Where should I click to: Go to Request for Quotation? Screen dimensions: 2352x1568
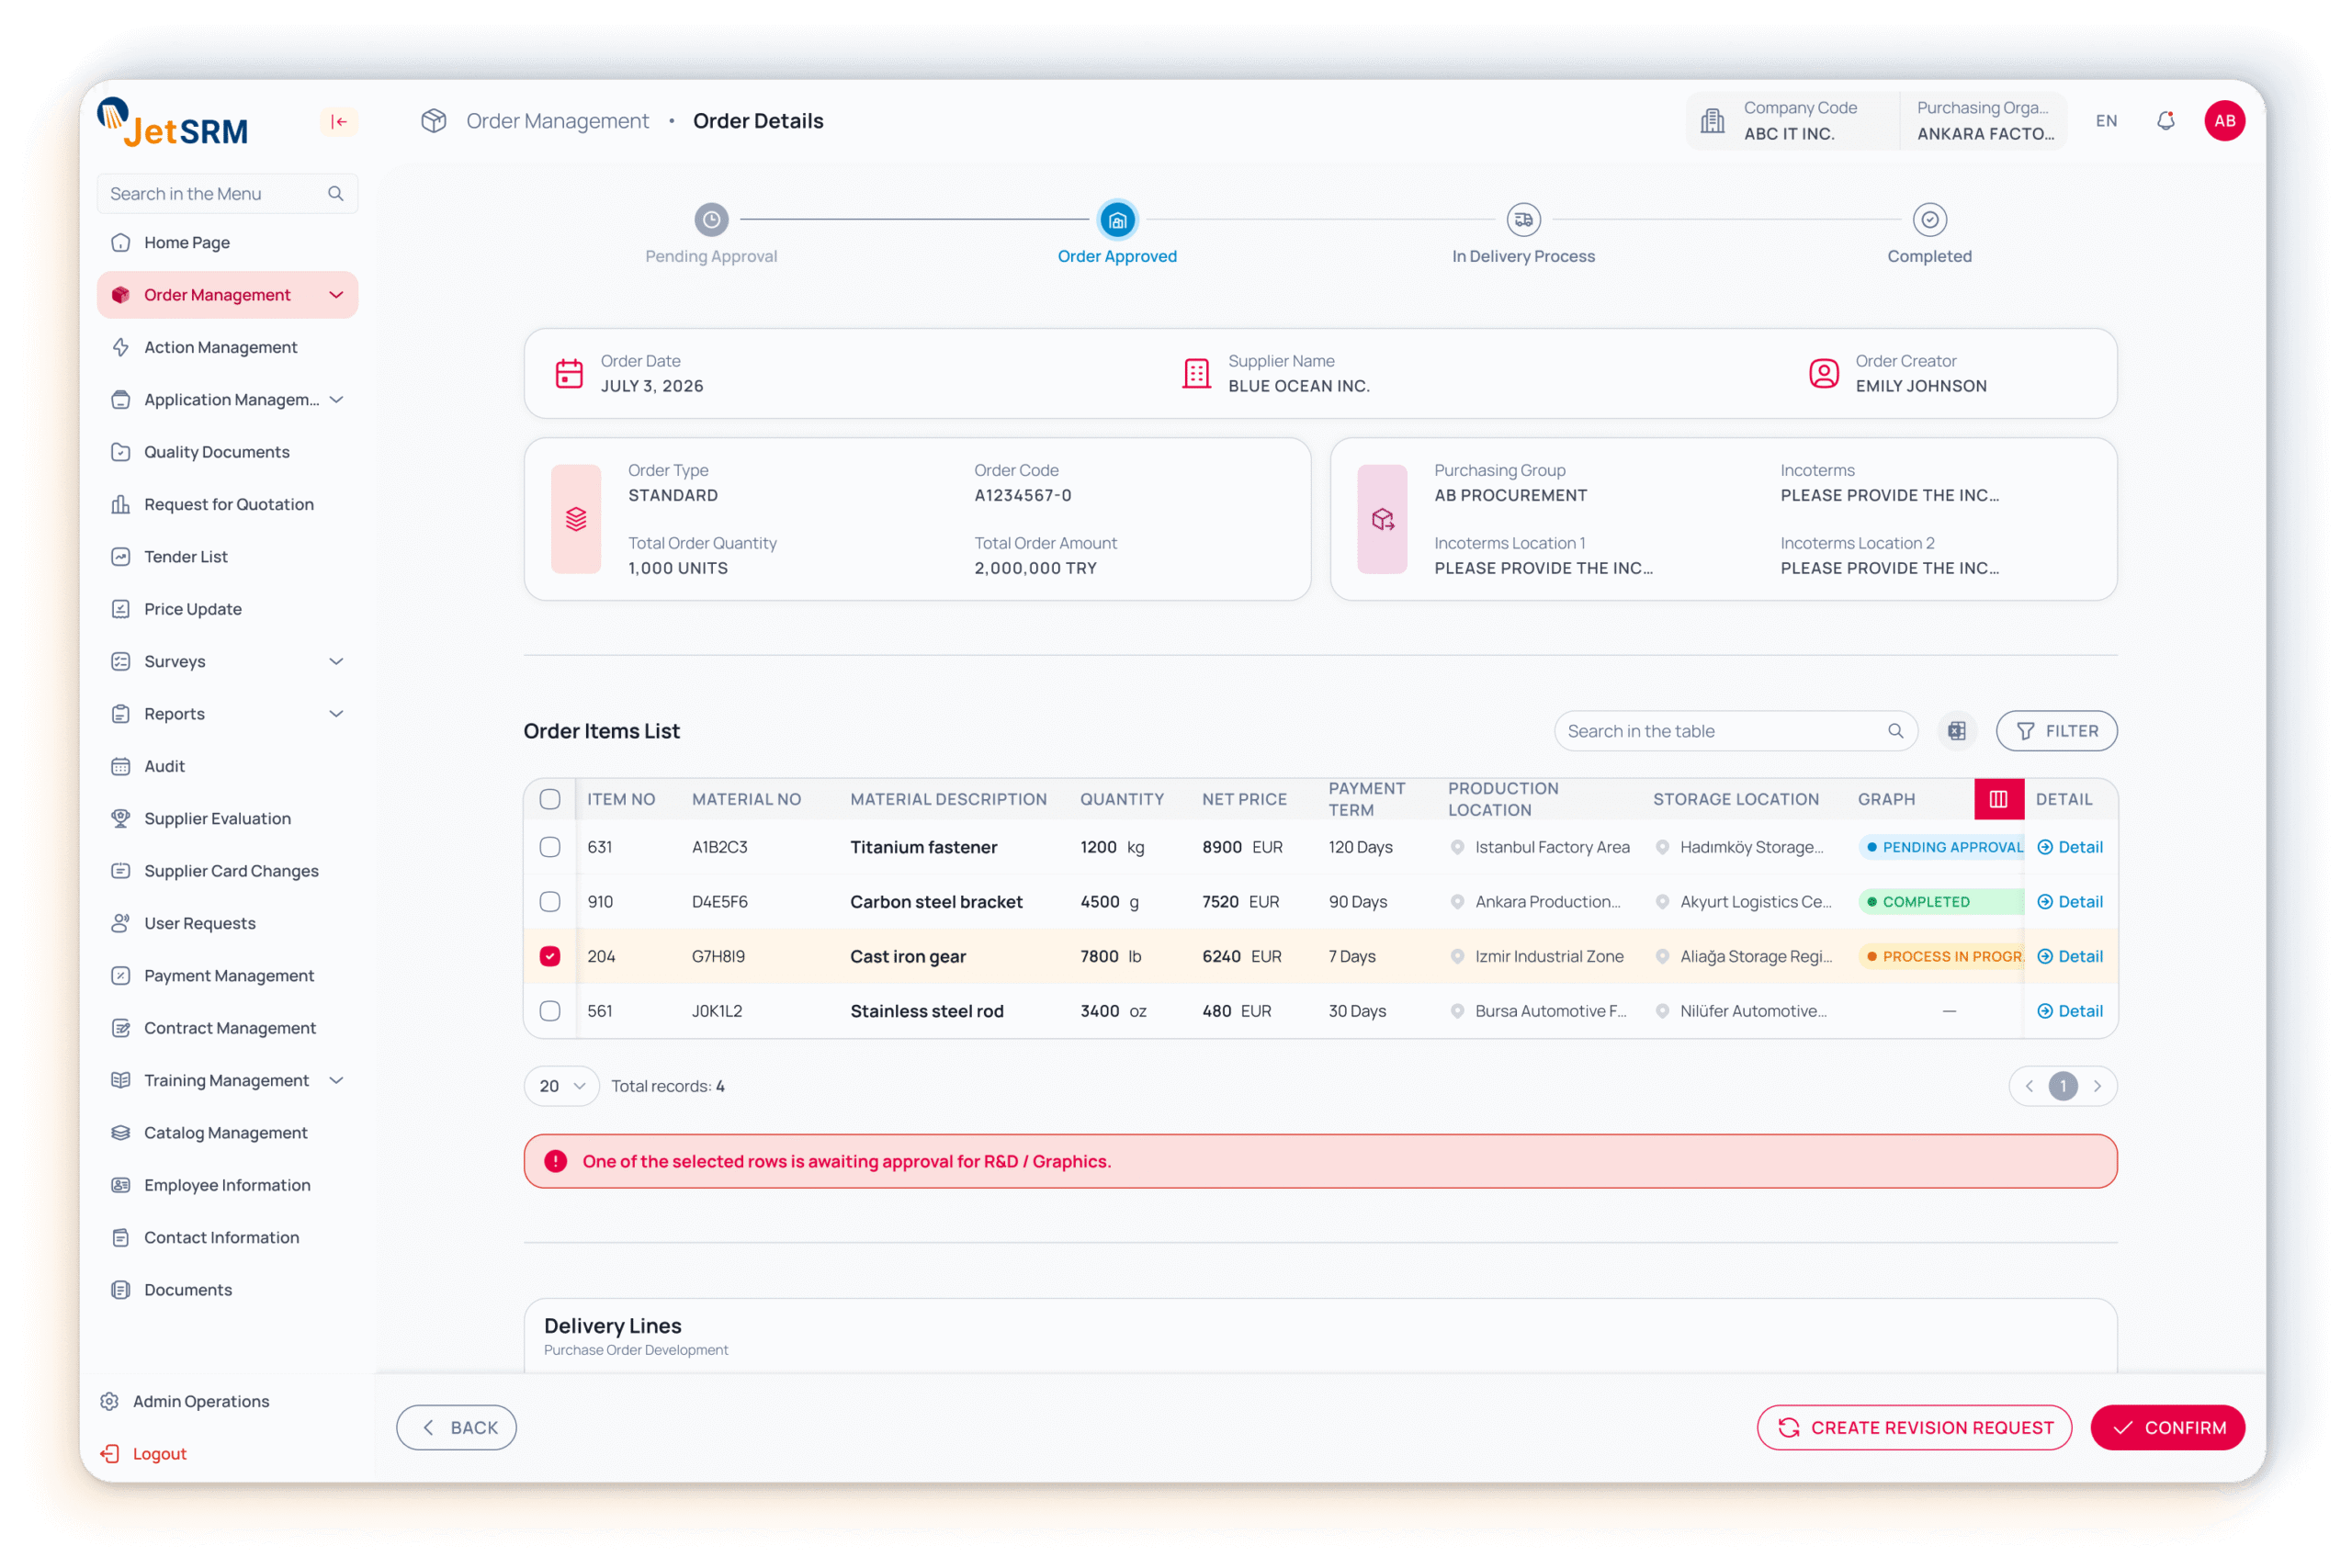click(228, 504)
